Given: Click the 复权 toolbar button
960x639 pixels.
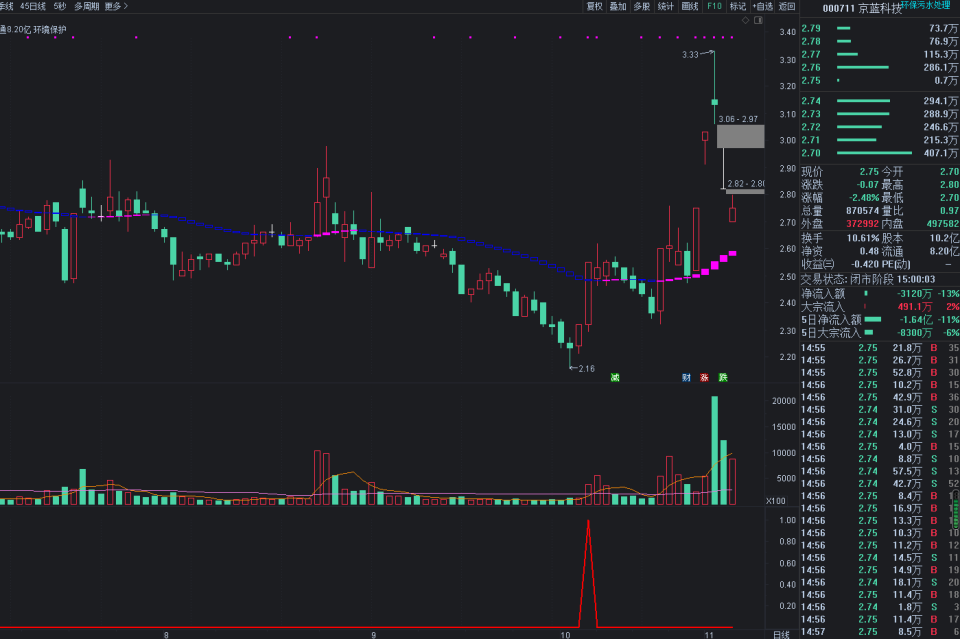Looking at the screenshot, I should 594,6.
